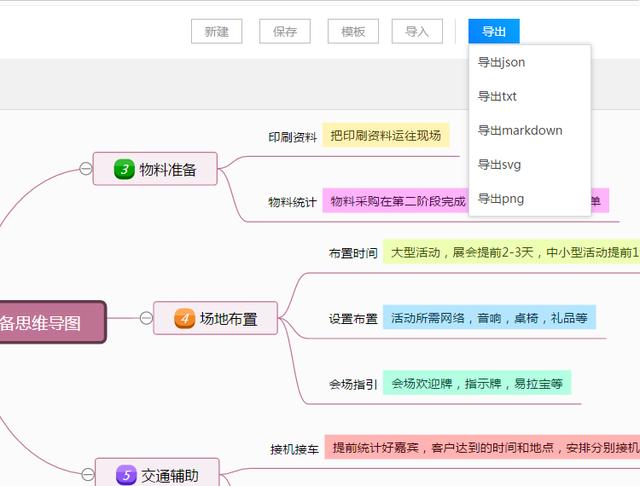
Task: Click the 保存 button
Action: (284, 32)
